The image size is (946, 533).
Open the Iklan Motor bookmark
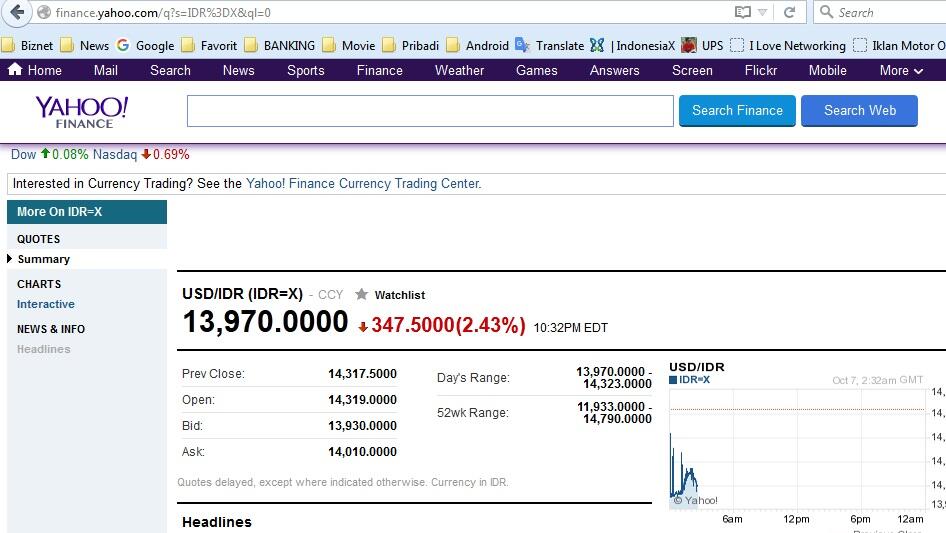coord(899,45)
